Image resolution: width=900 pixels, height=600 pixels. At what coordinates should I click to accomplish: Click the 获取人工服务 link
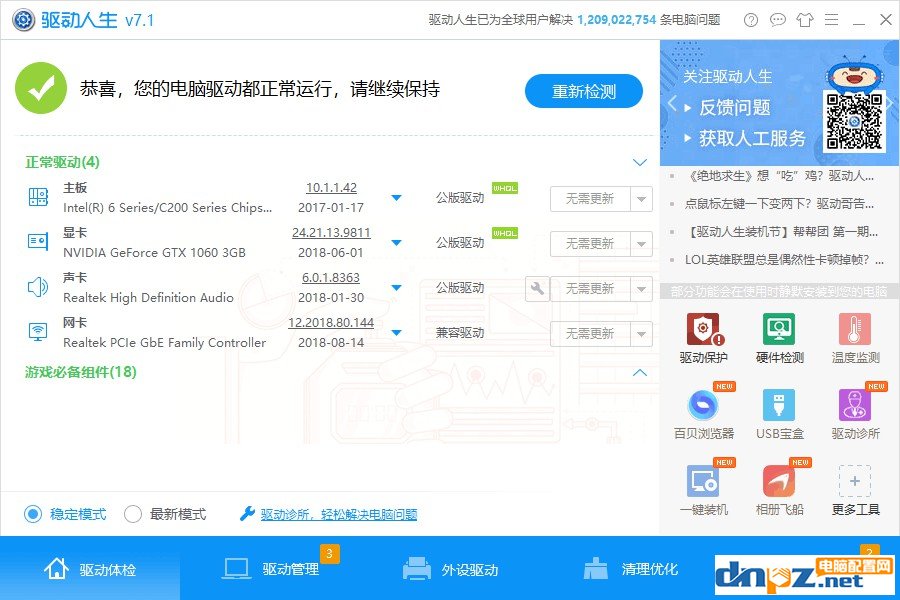click(752, 138)
